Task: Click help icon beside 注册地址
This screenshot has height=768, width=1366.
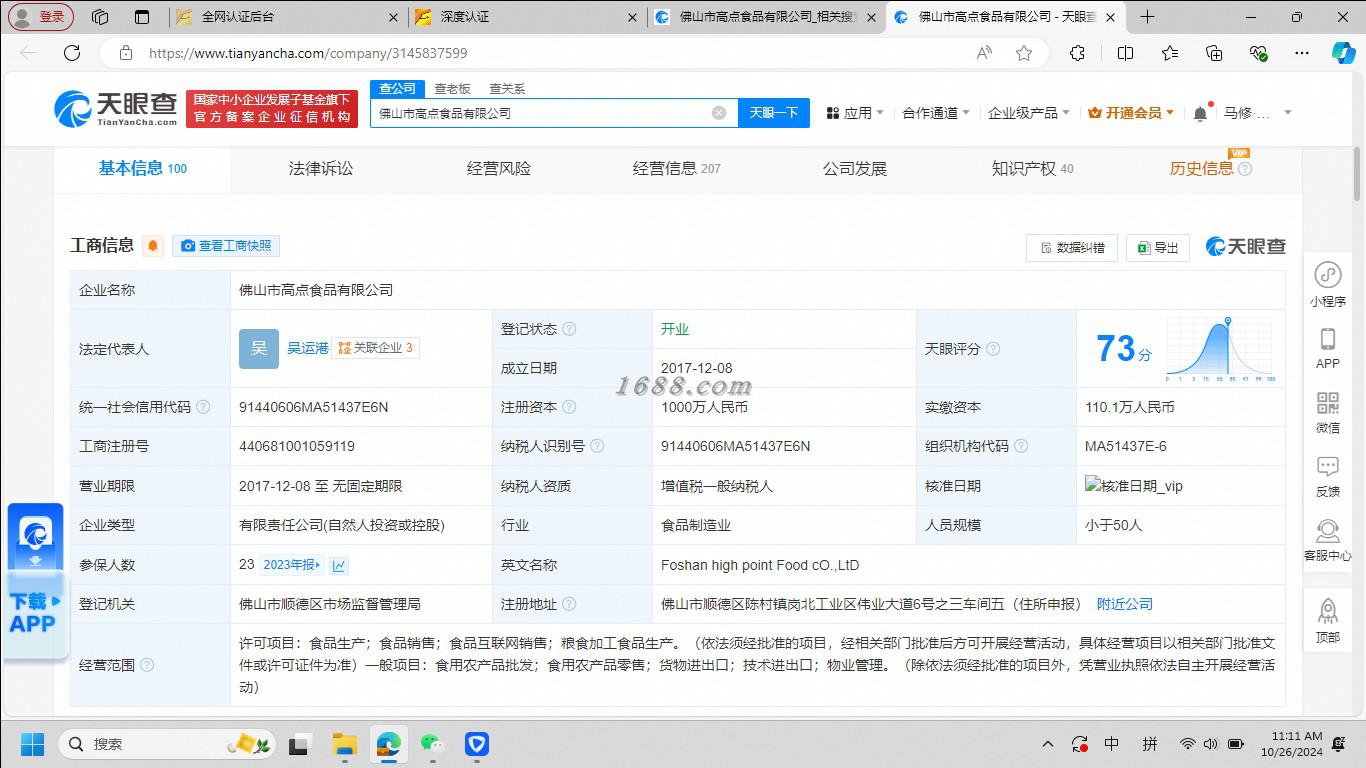Action: [569, 604]
